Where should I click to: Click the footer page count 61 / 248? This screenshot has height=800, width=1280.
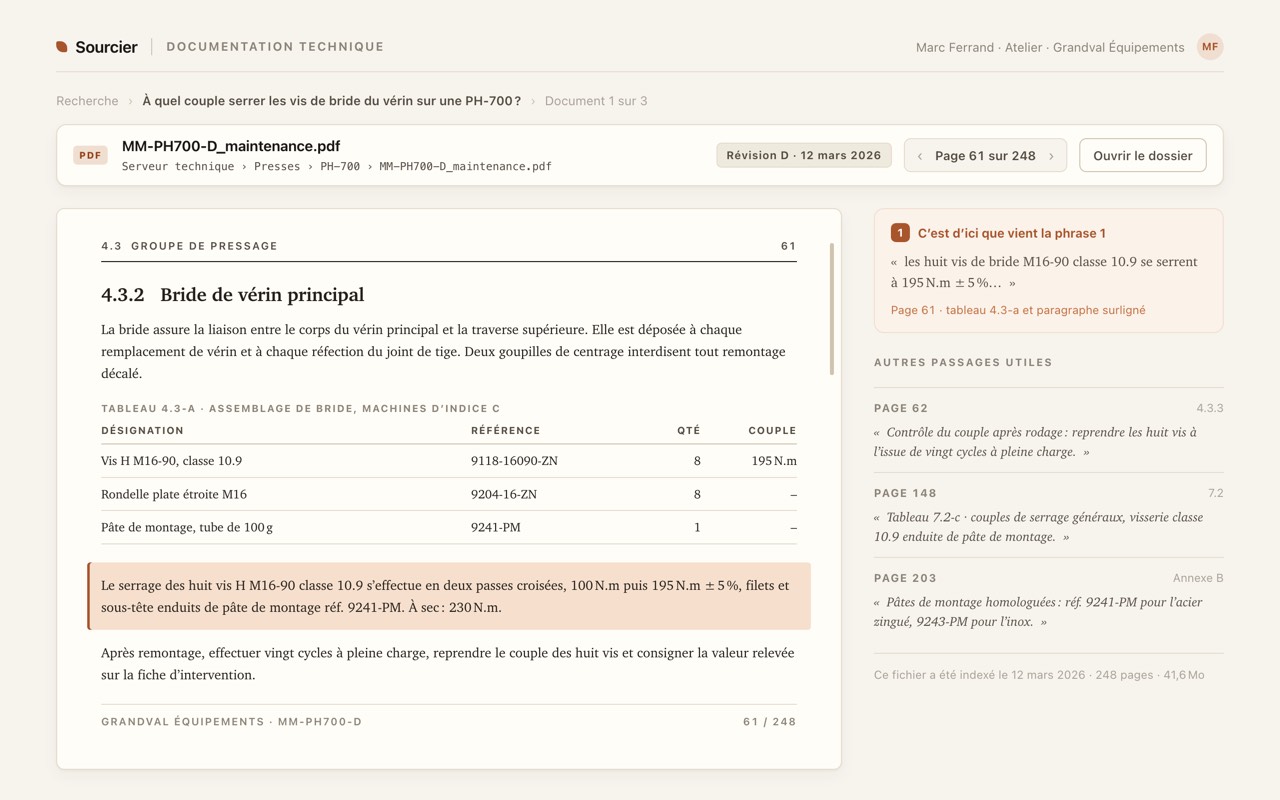click(x=769, y=722)
